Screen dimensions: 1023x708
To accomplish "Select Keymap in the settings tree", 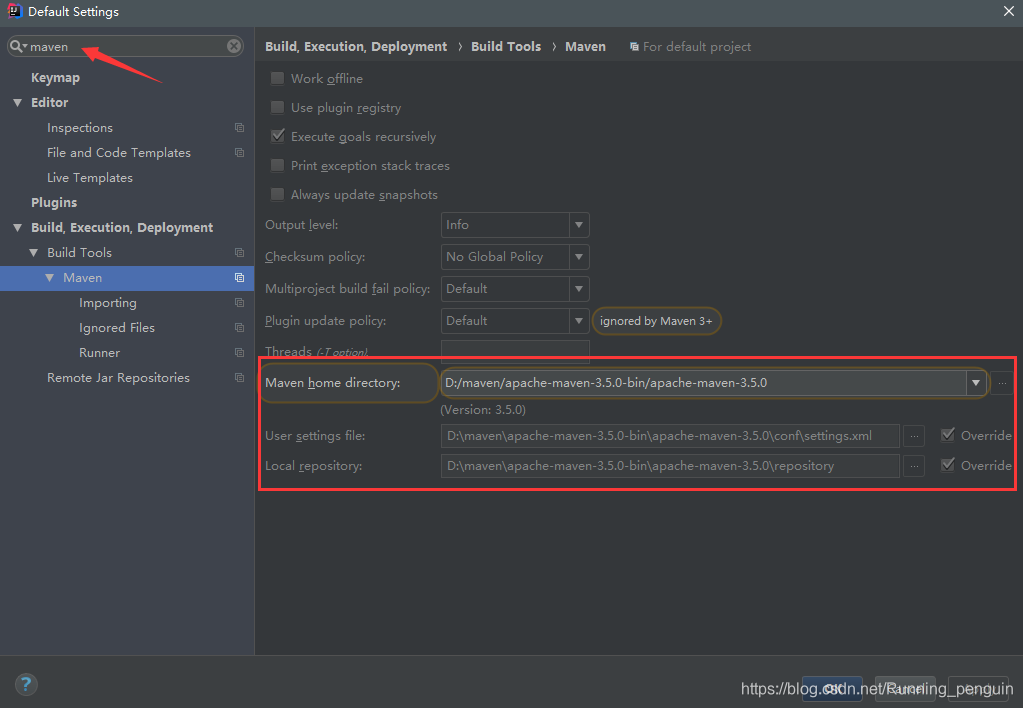I will click(55, 77).
